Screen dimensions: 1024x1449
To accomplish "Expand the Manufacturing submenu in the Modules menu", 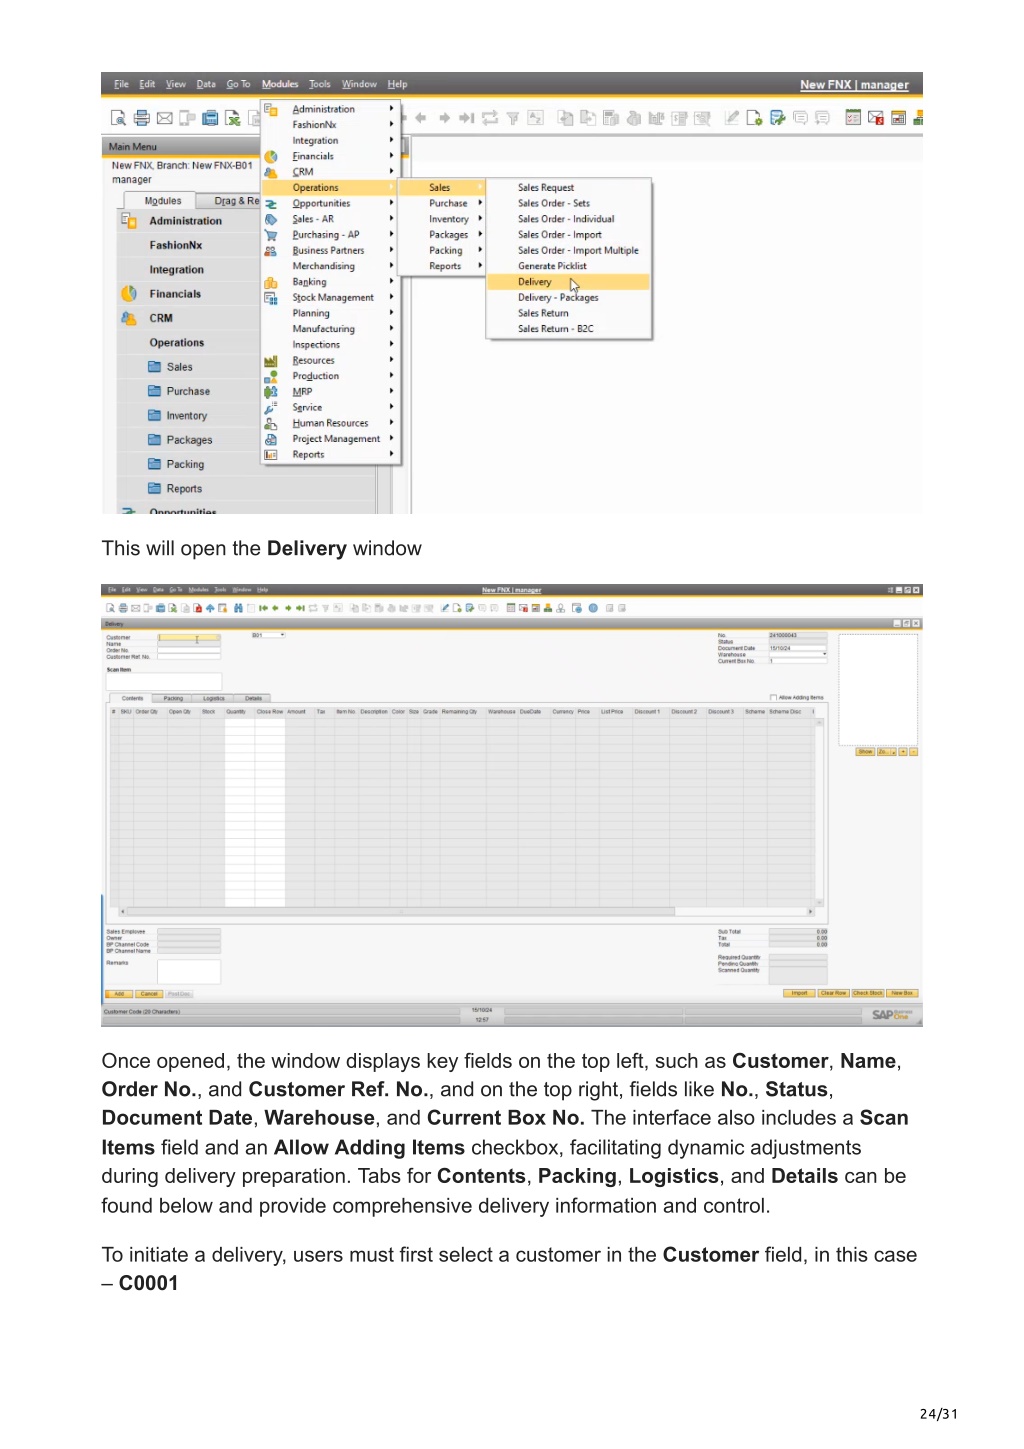I will (331, 329).
